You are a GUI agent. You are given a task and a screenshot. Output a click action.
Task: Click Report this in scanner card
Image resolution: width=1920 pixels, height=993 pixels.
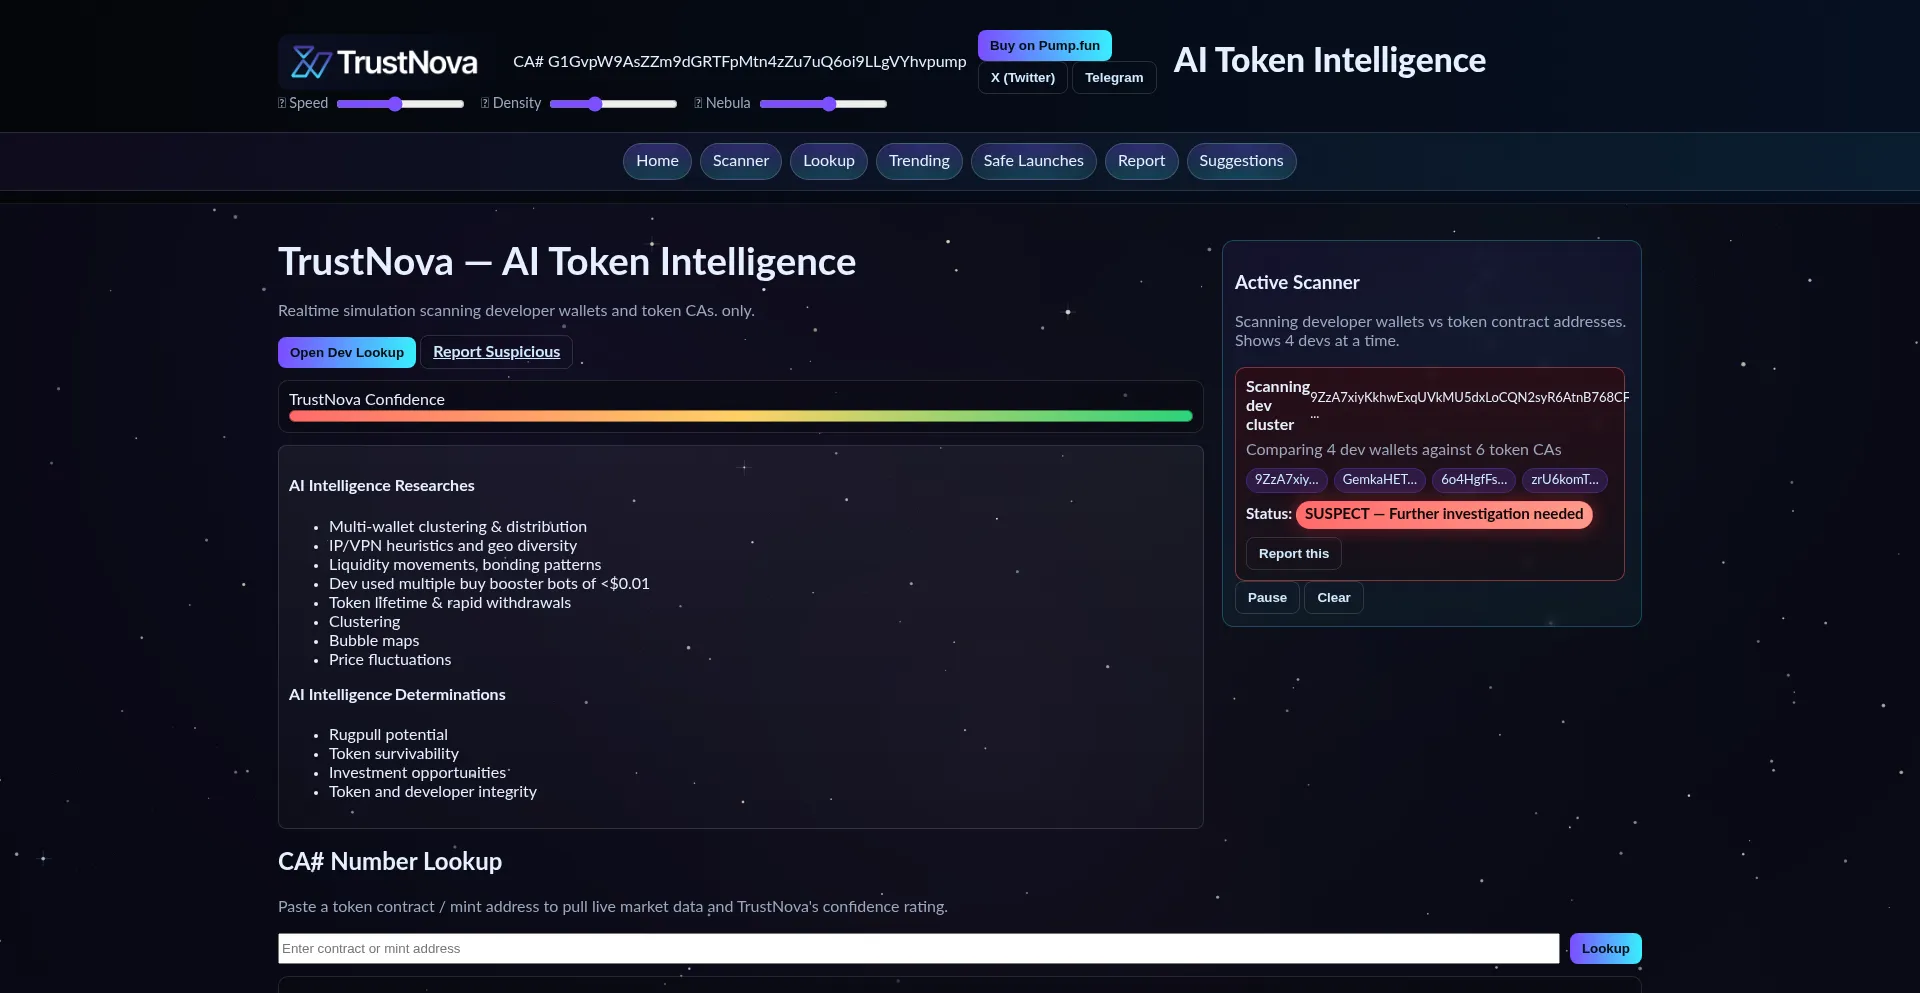[1293, 554]
